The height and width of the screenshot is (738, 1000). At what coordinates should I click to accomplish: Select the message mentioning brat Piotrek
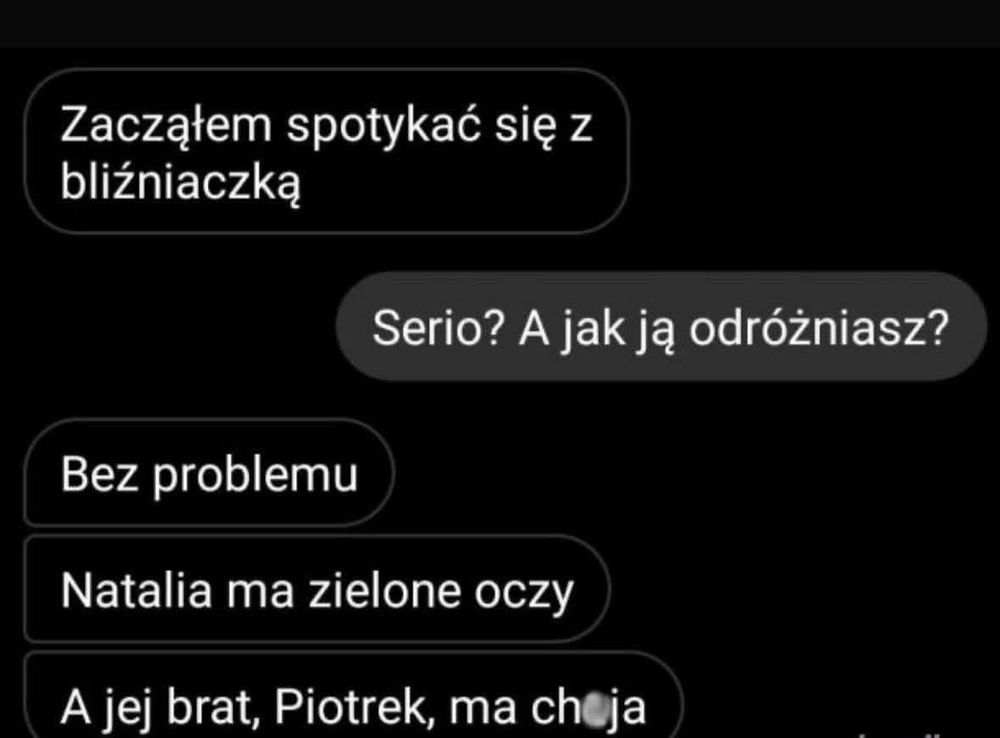tap(353, 695)
